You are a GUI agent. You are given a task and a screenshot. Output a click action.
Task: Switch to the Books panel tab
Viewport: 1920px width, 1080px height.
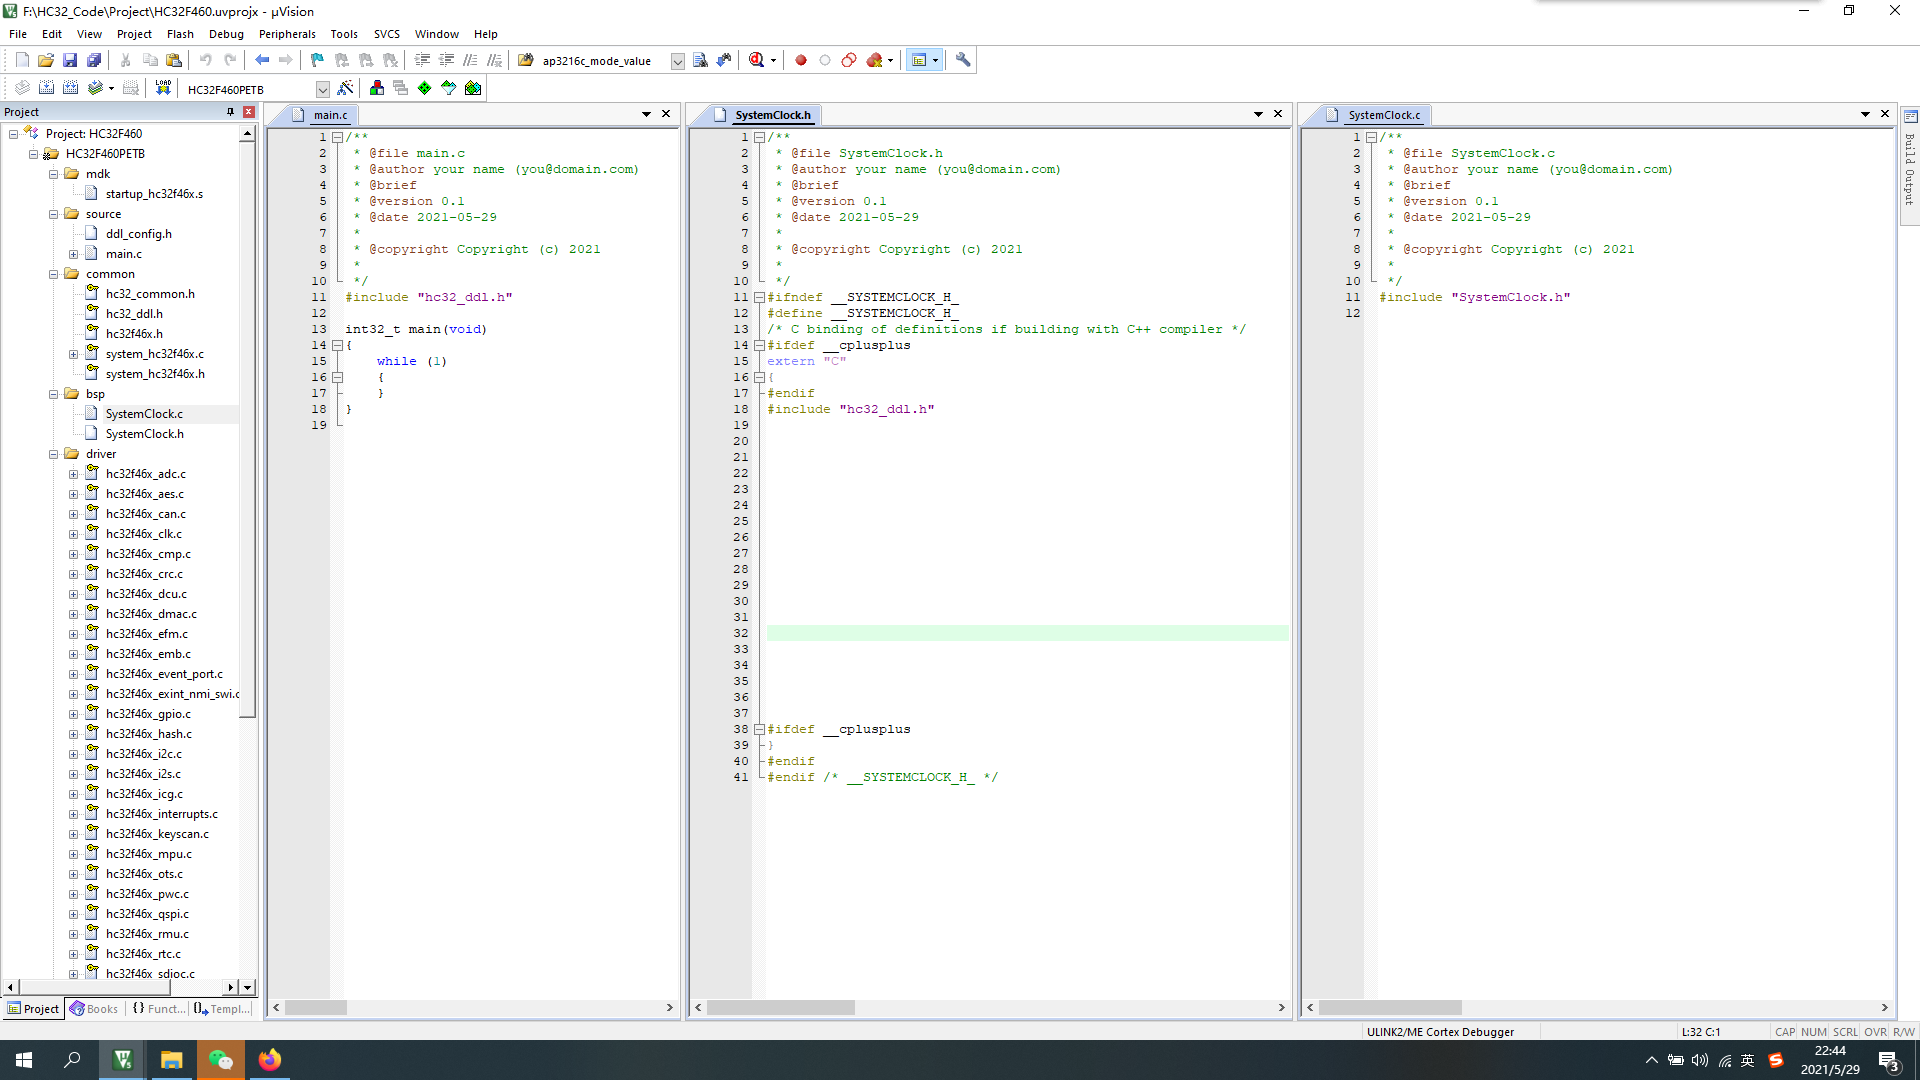pyautogui.click(x=93, y=1009)
